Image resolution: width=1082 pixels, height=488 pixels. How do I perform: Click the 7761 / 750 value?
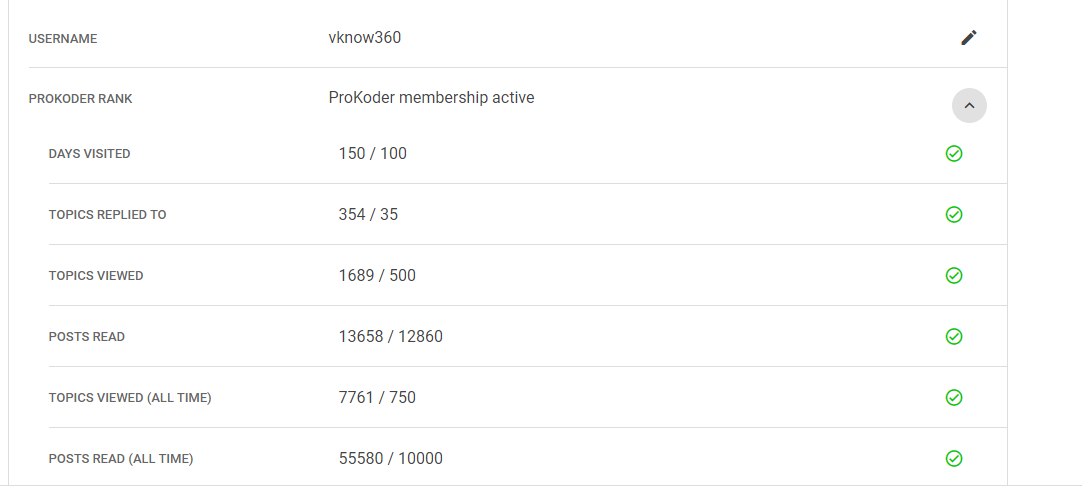[x=377, y=398]
